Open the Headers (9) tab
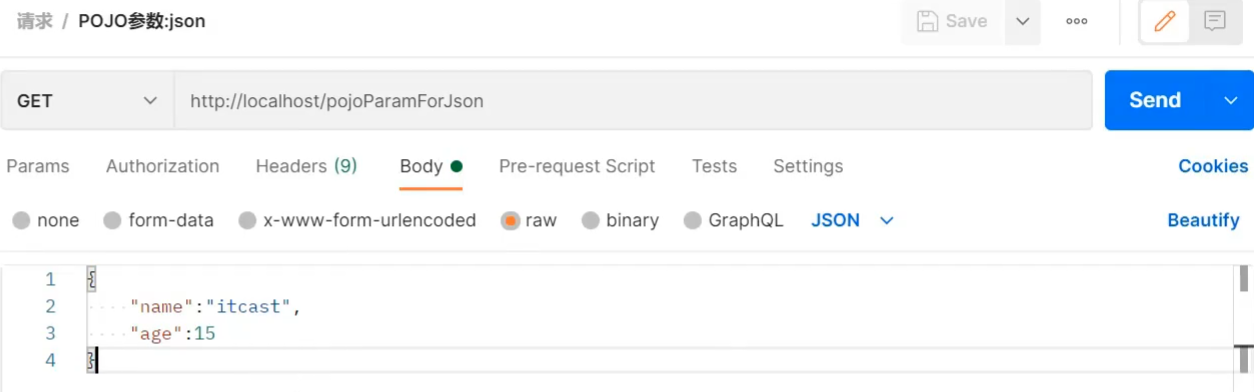The width and height of the screenshot is (1254, 392). coord(306,166)
